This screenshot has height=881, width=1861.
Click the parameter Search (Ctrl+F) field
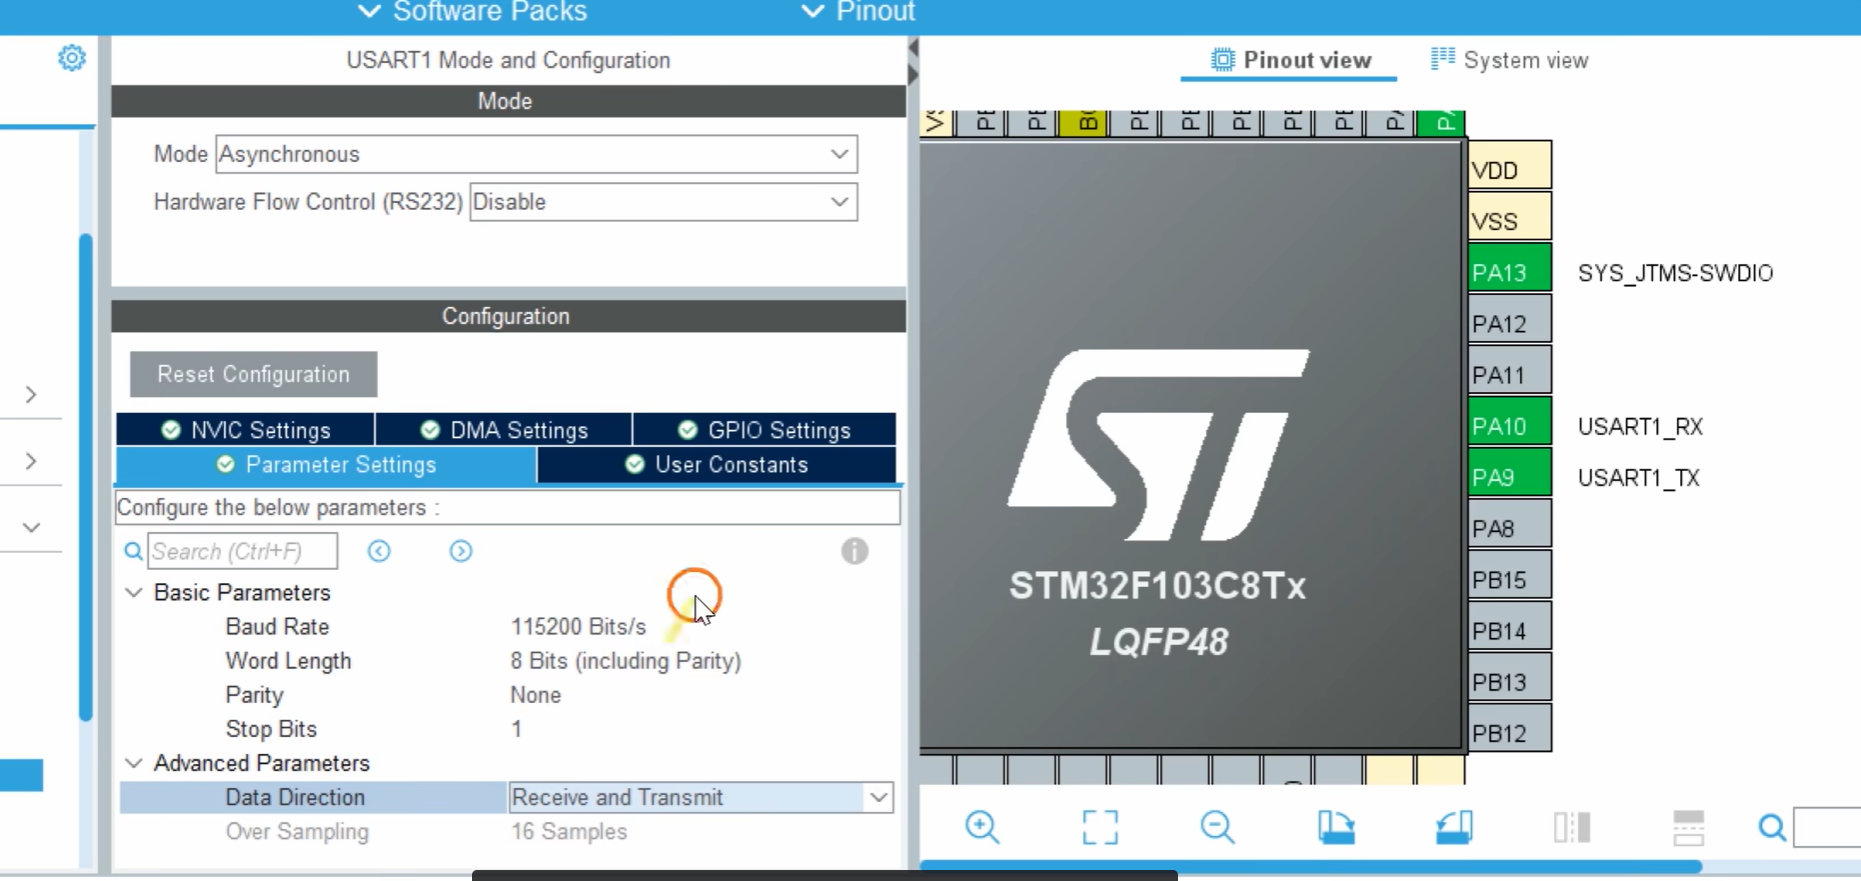pyautogui.click(x=243, y=551)
